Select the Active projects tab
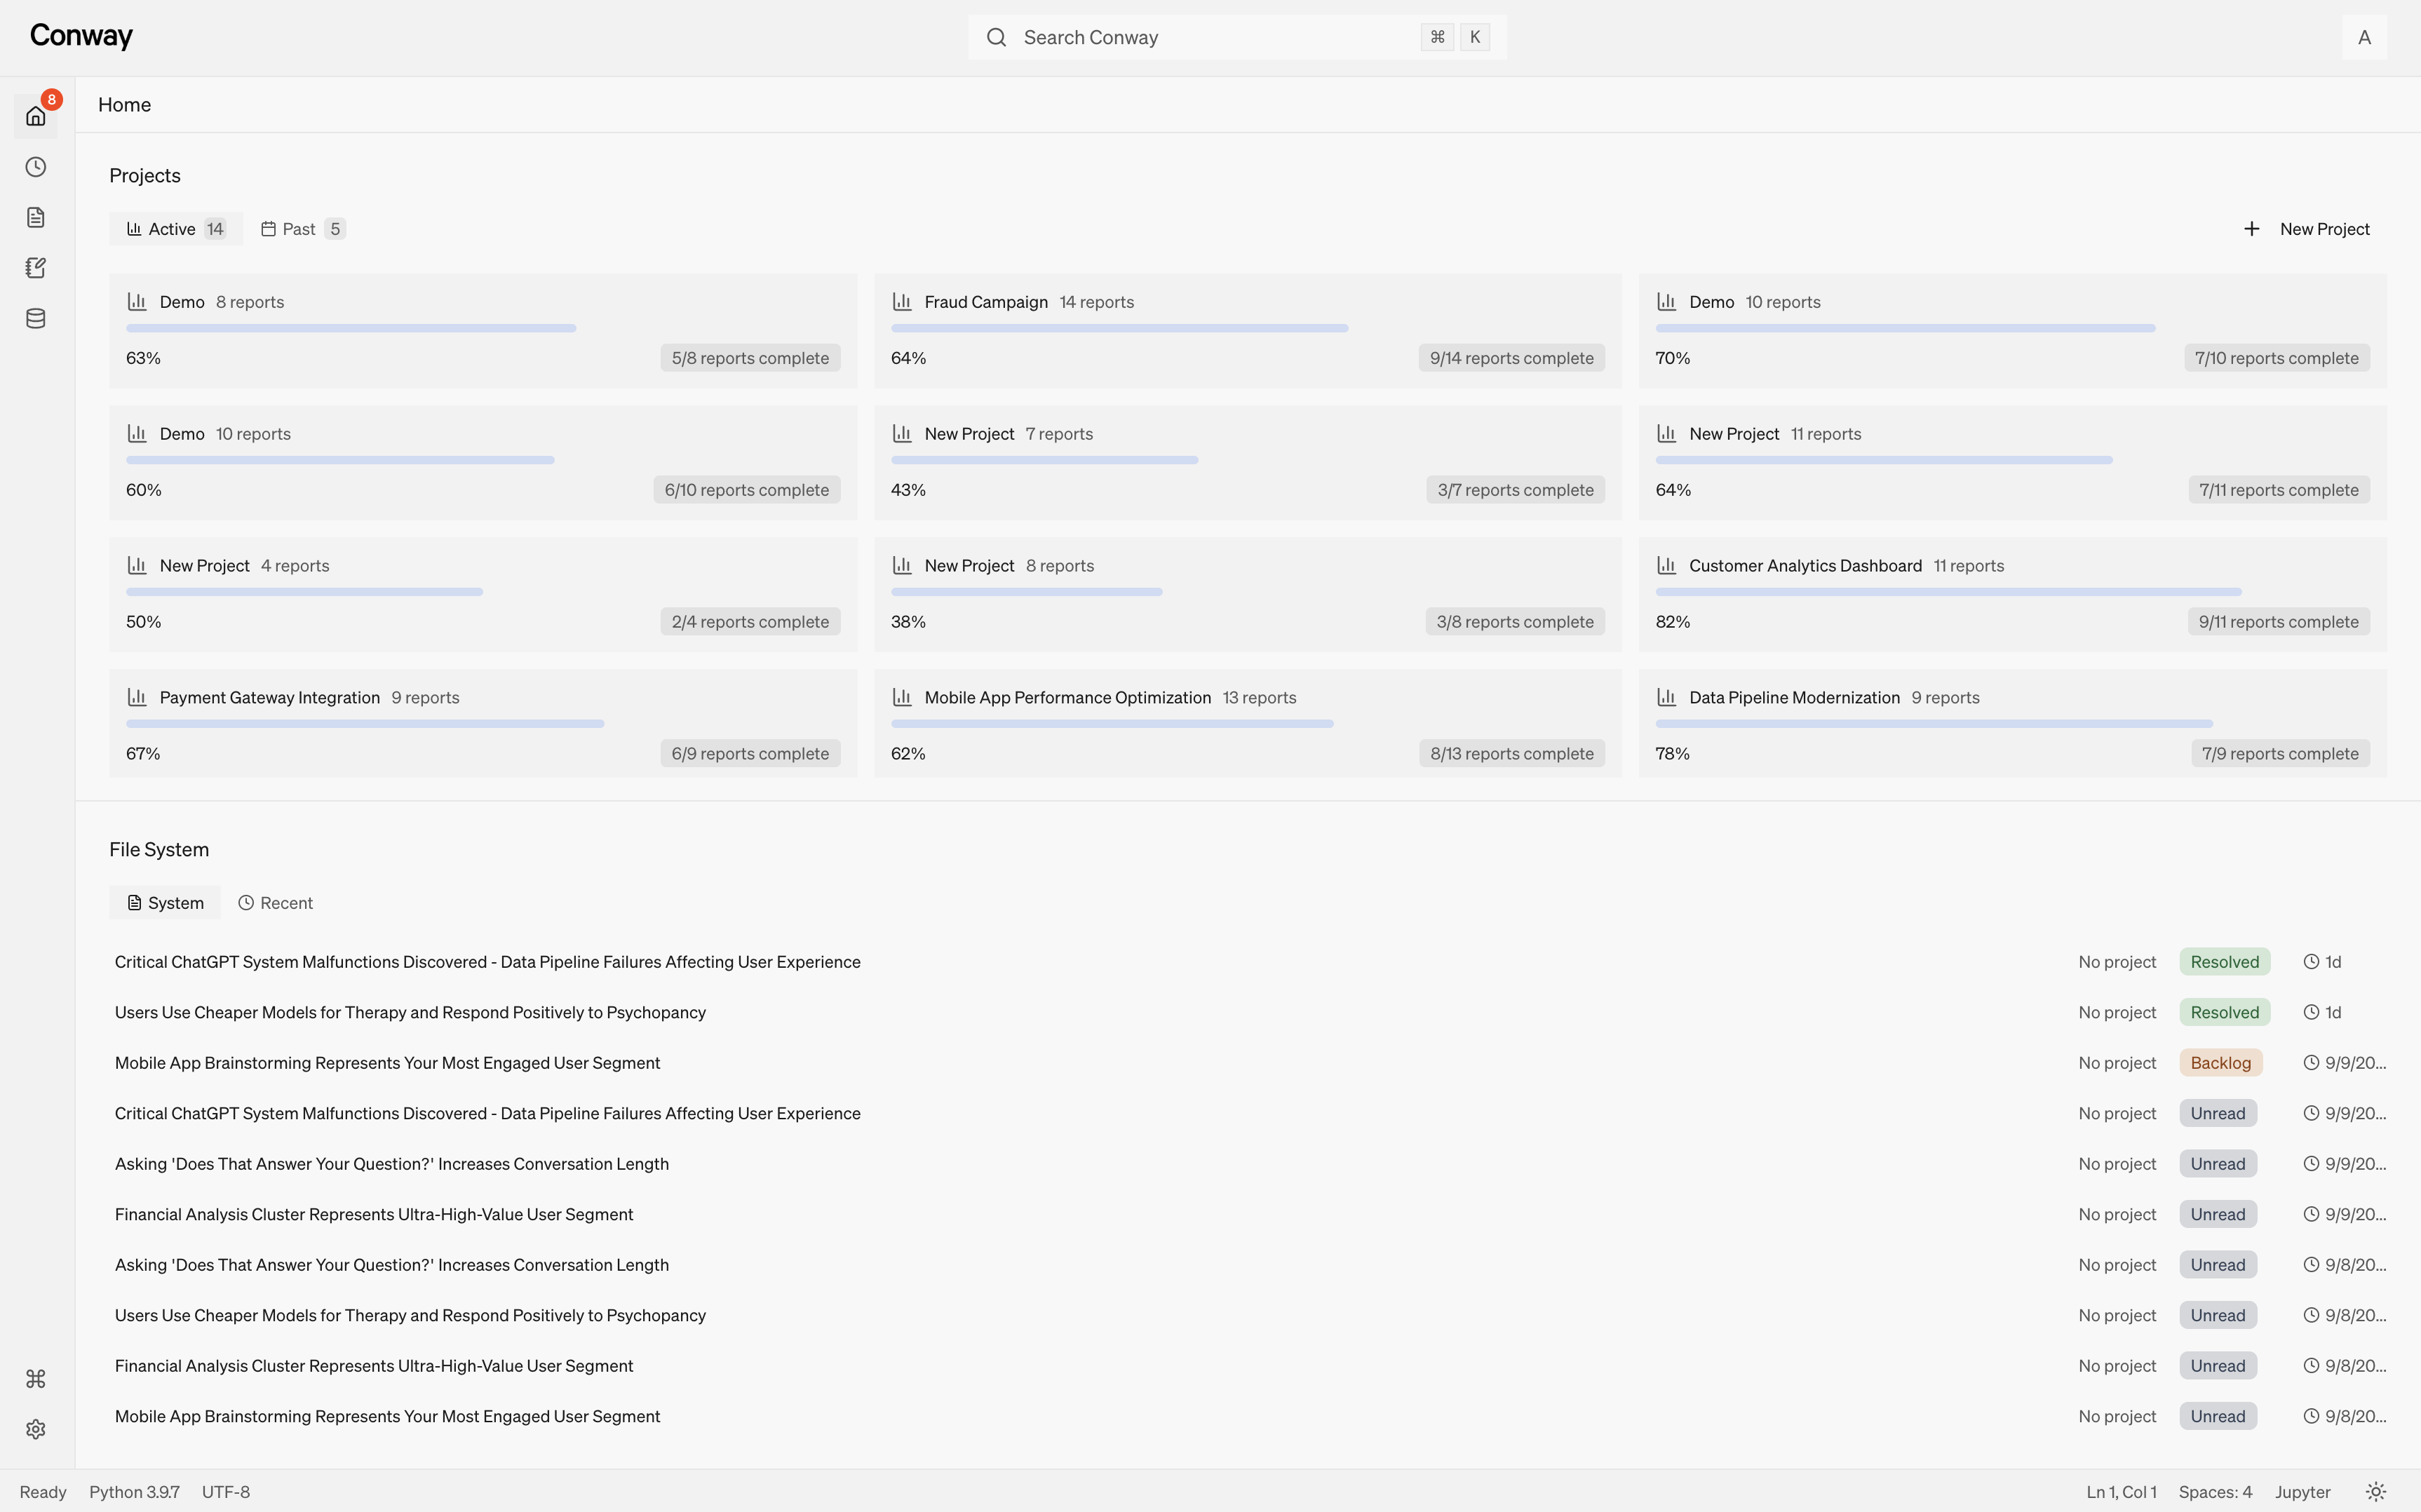 pos(175,228)
